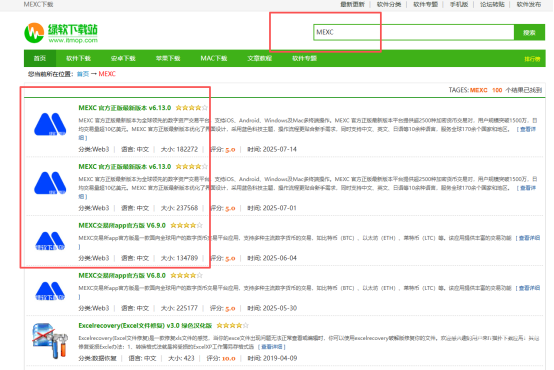The width and height of the screenshot is (554, 370).
Task: Click 查看详细 for MEXC V6.8.0 entry
Action: [529, 288]
